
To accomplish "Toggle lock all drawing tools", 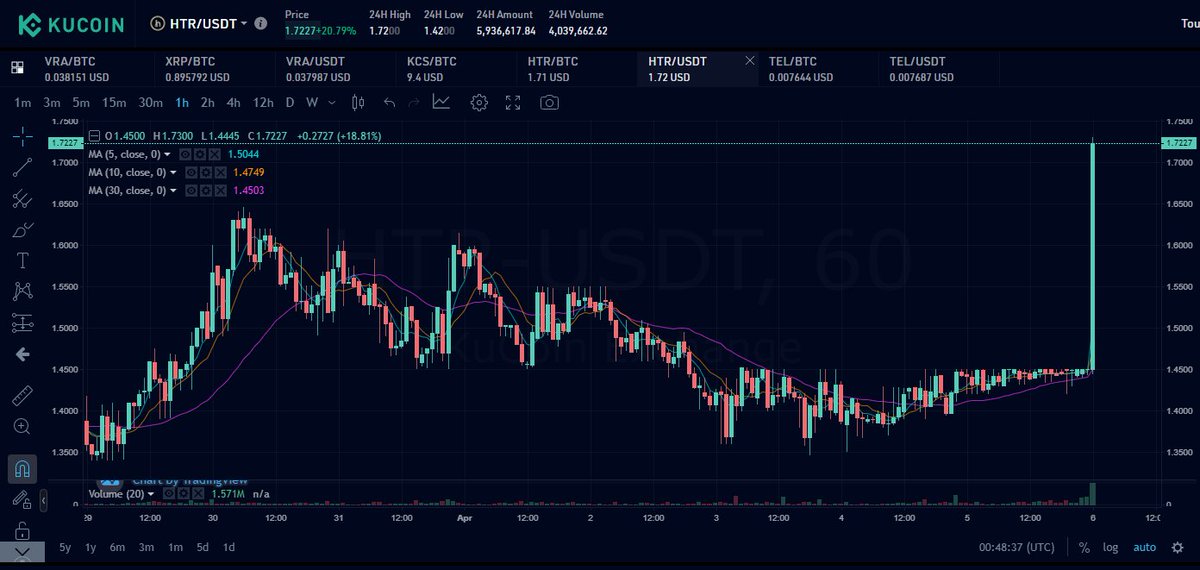I will [22, 530].
